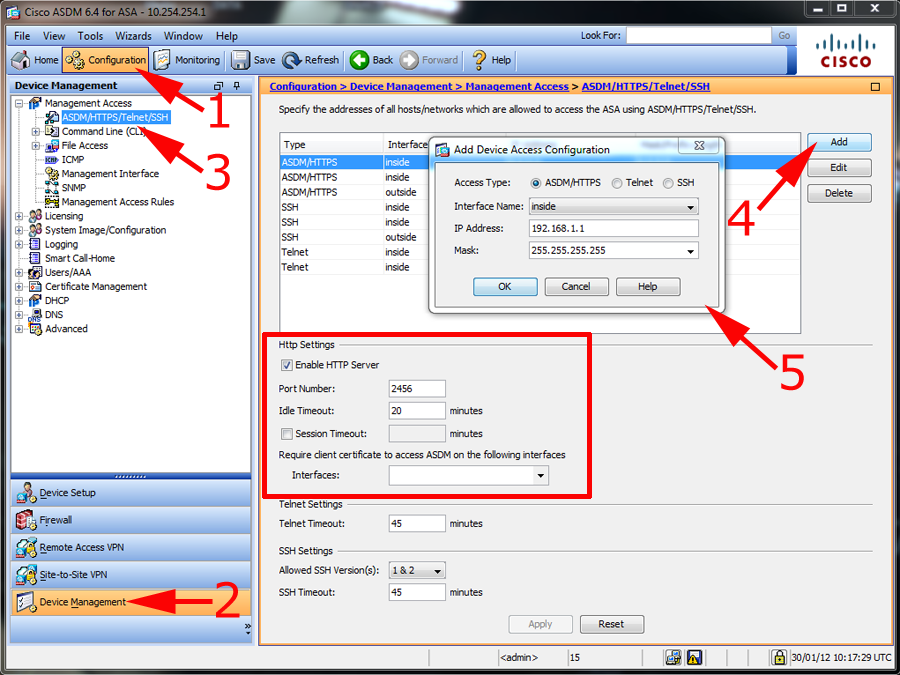Expand the Command Line (CLI) node
900x675 pixels.
click(x=36, y=131)
